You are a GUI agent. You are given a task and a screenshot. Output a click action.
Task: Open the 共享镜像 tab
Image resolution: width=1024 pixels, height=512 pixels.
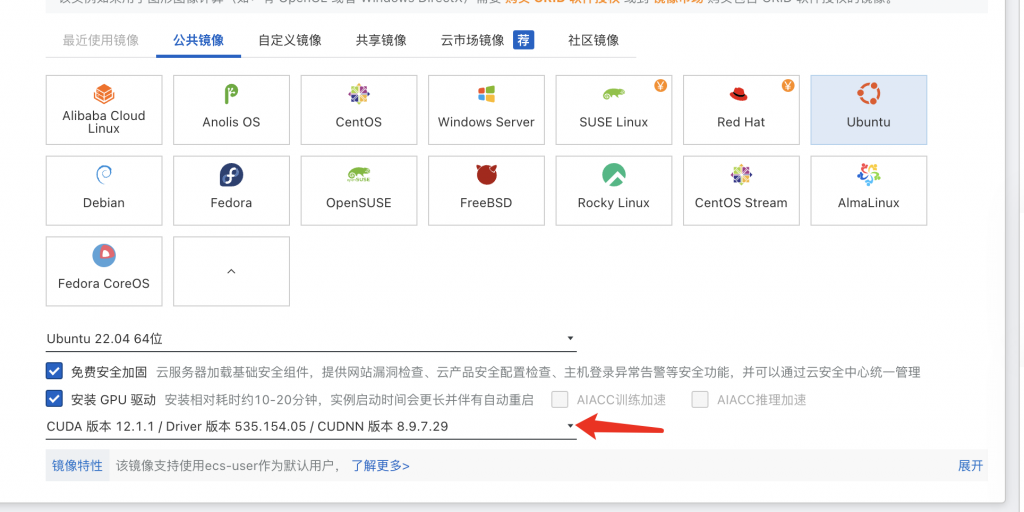381,40
